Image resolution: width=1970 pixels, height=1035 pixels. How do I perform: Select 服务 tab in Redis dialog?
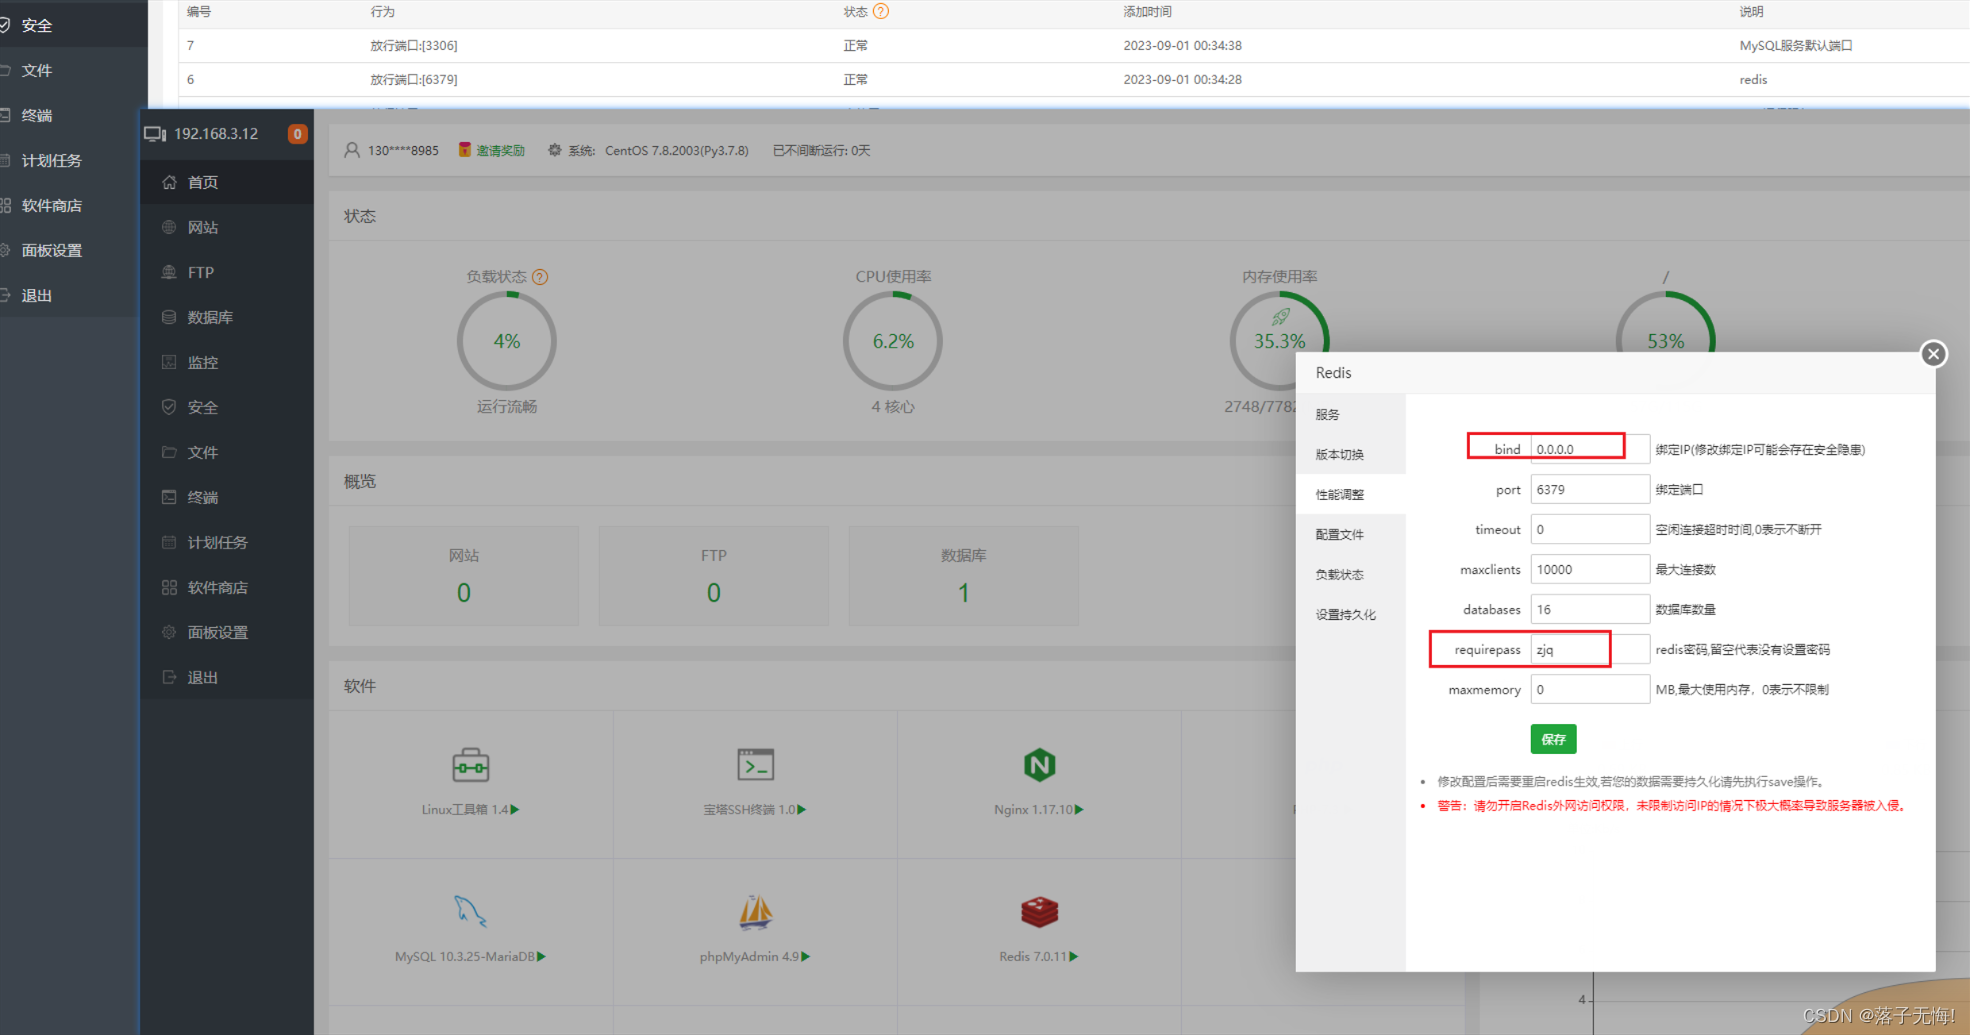click(x=1351, y=414)
